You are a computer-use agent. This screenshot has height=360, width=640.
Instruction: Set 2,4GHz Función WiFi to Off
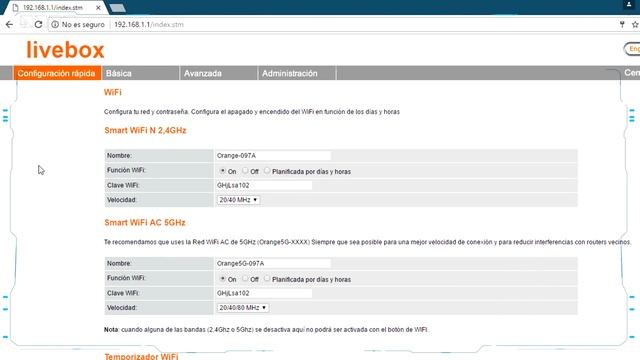[x=245, y=171]
